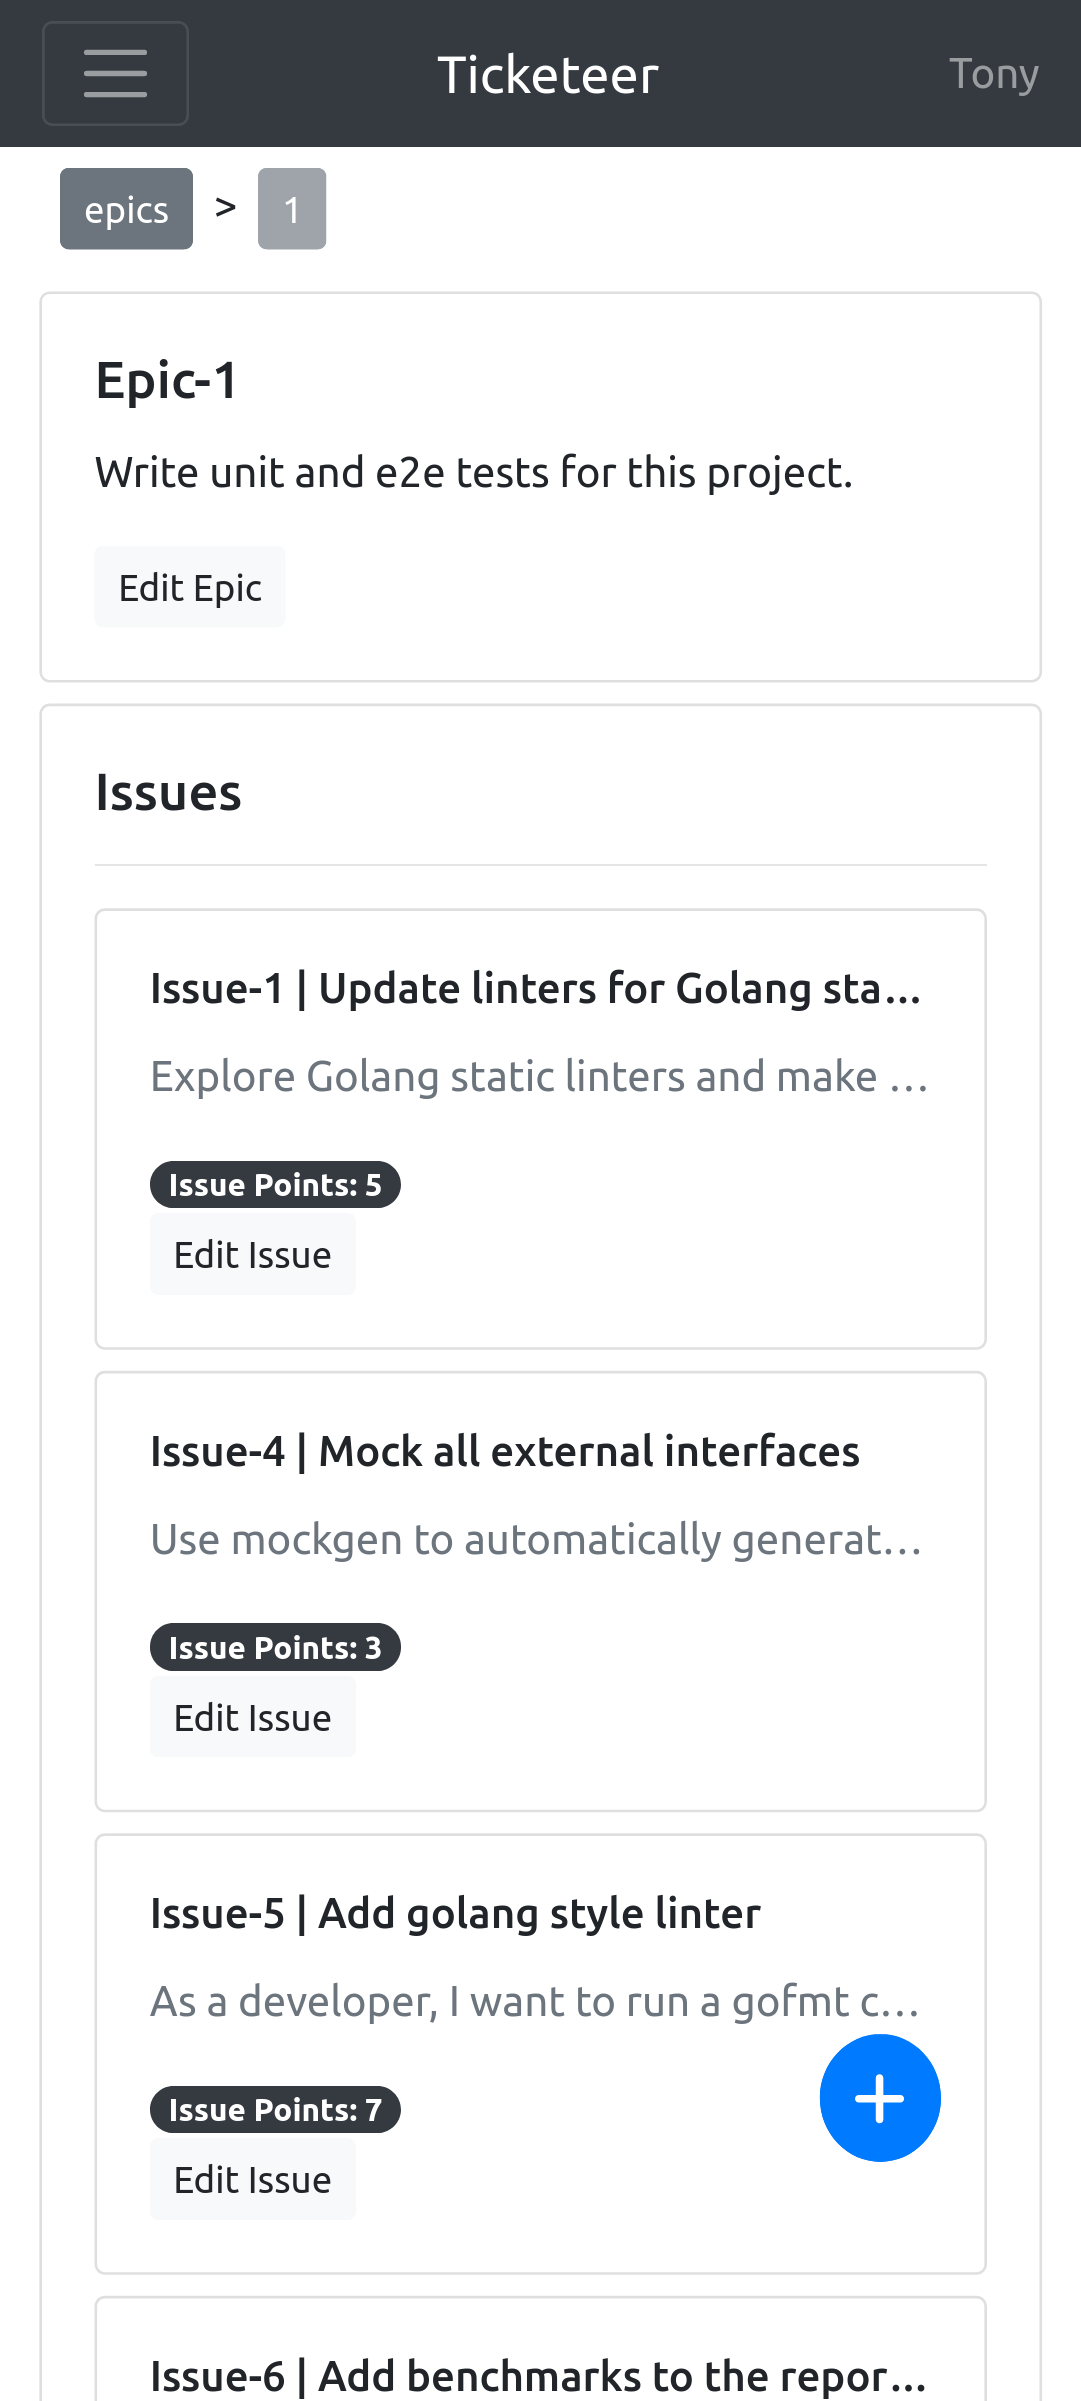Open the hamburger navigation menu

pos(114,72)
